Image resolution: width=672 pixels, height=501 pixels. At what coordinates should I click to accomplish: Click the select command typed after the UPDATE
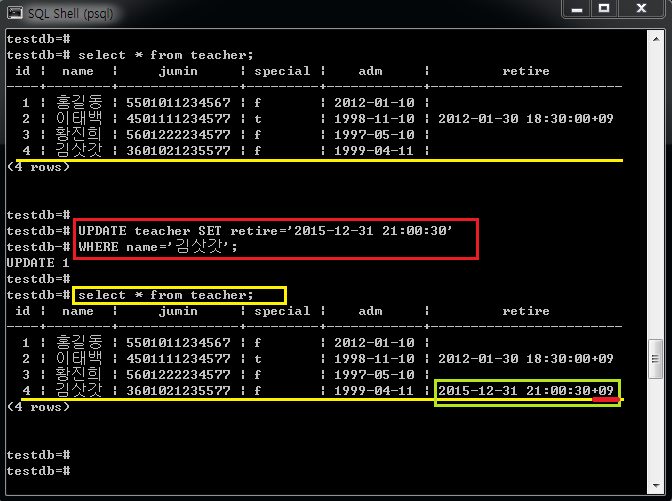tap(165, 295)
